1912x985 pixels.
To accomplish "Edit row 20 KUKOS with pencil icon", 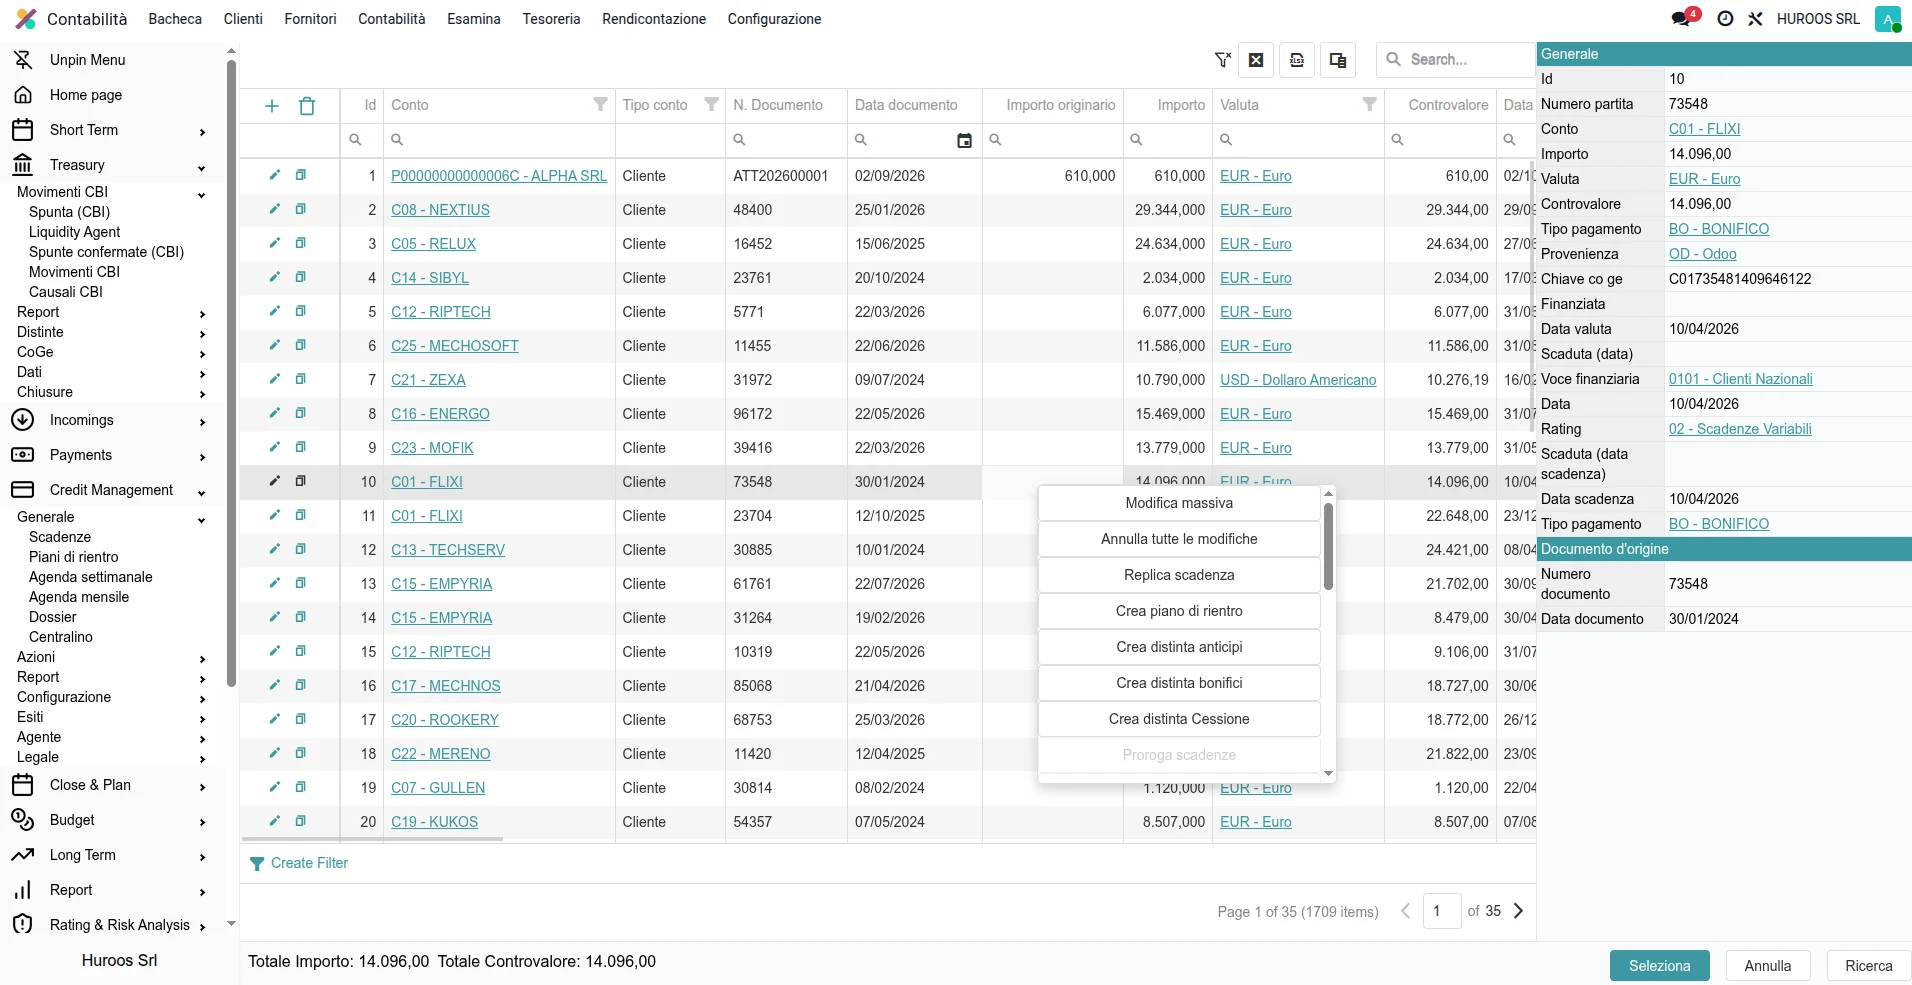I will click(x=274, y=821).
